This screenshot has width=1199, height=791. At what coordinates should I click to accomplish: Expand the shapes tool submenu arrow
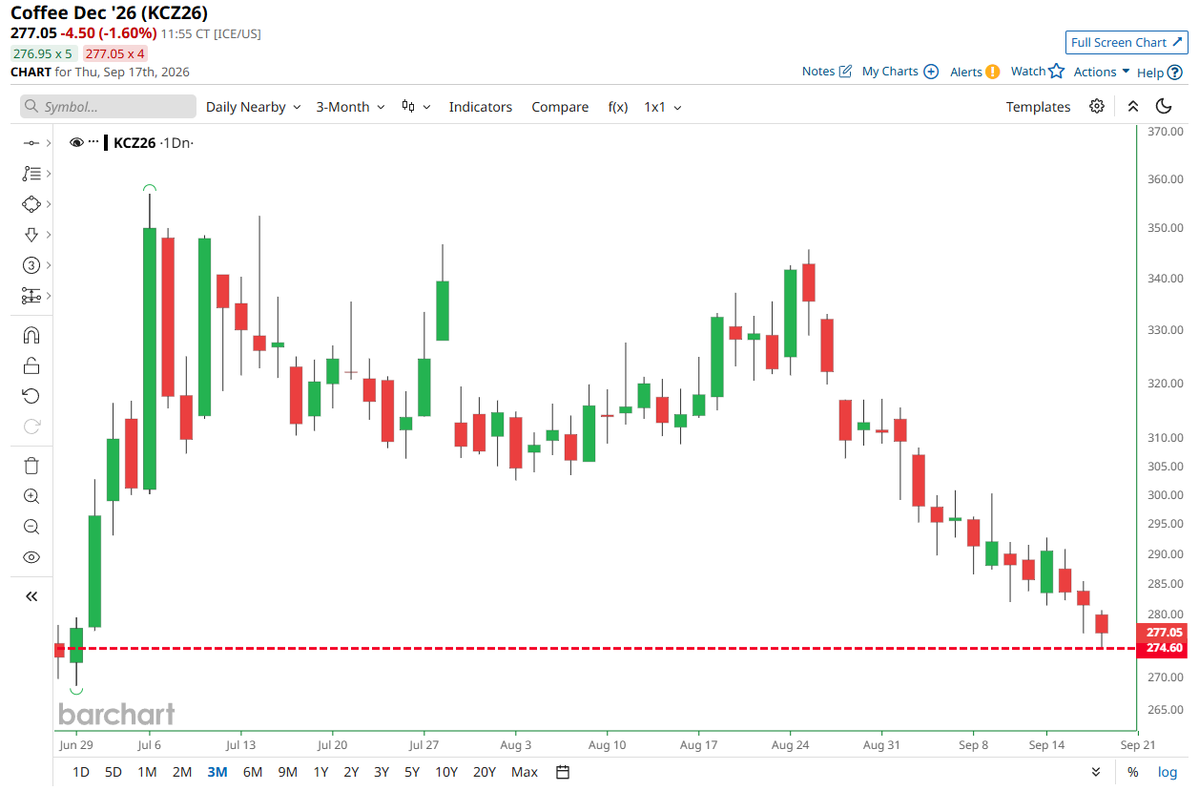click(x=49, y=204)
